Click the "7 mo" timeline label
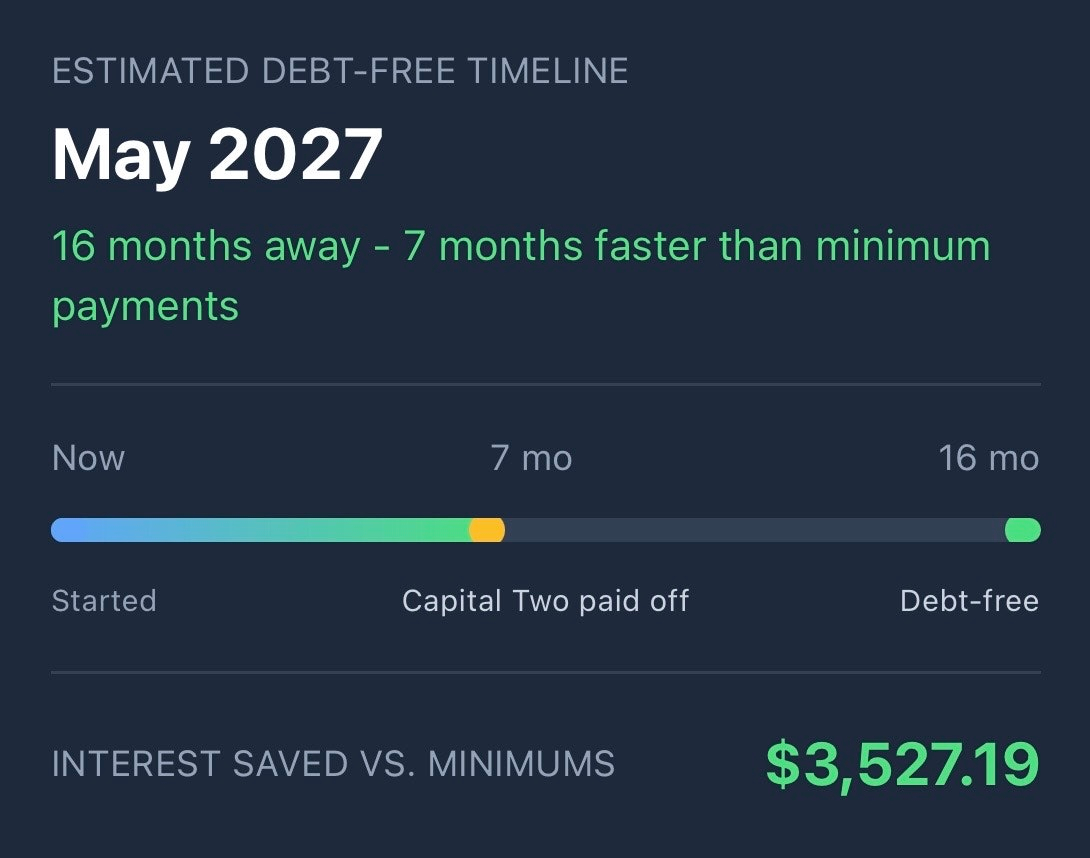The width and height of the screenshot is (1090, 858). (x=531, y=458)
